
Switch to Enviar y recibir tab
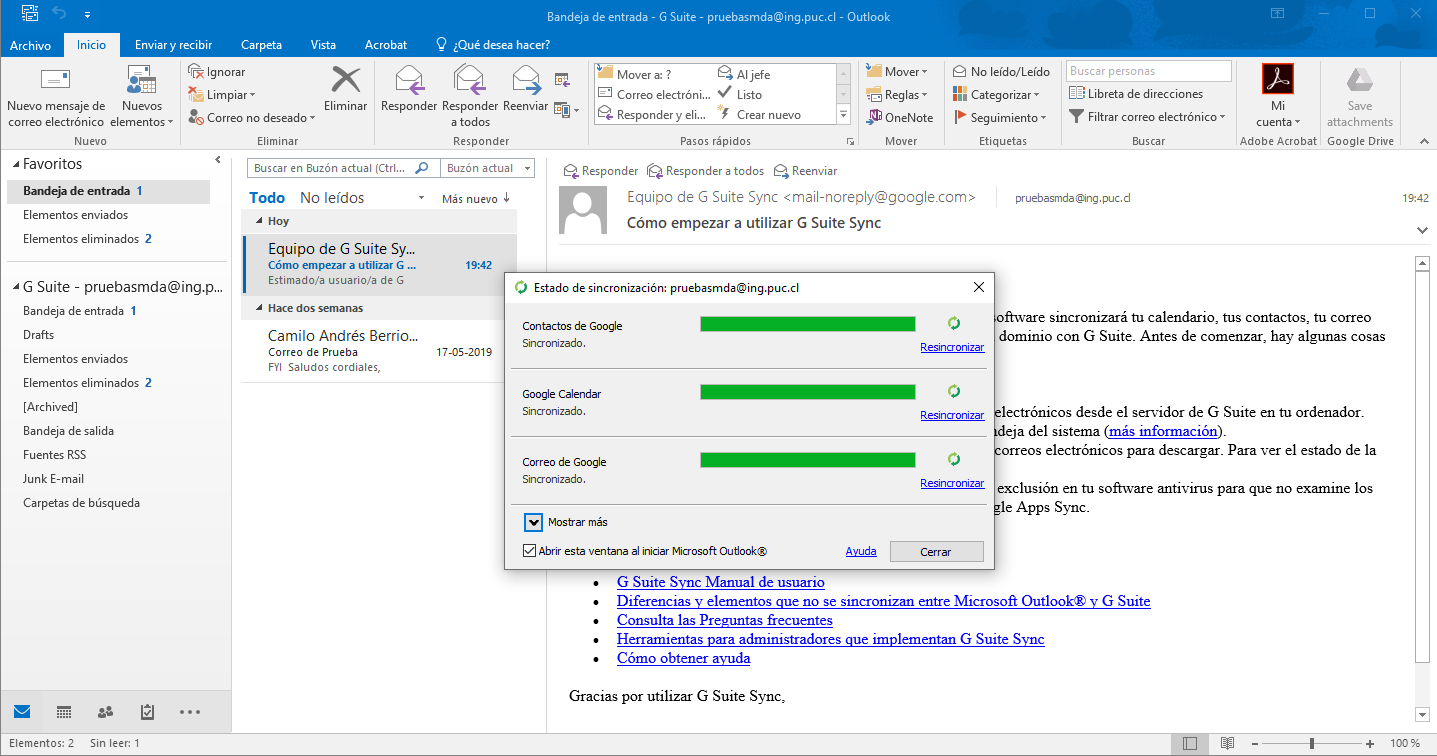[x=174, y=45]
